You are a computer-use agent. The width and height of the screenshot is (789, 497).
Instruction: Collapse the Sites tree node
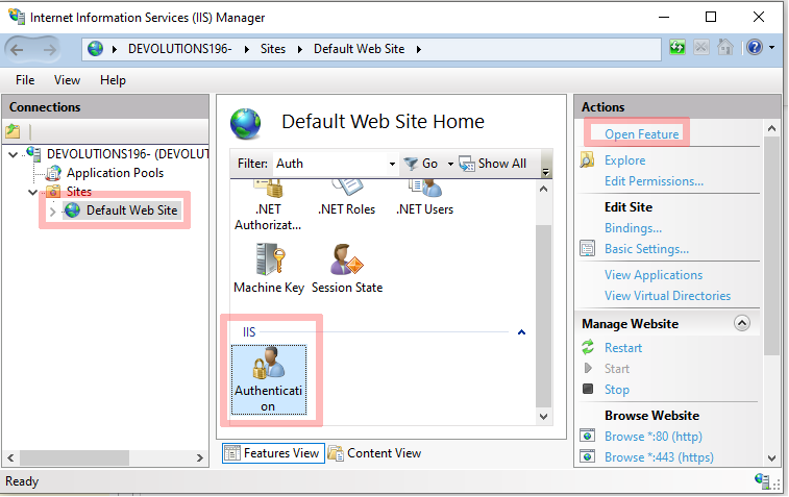tap(33, 192)
